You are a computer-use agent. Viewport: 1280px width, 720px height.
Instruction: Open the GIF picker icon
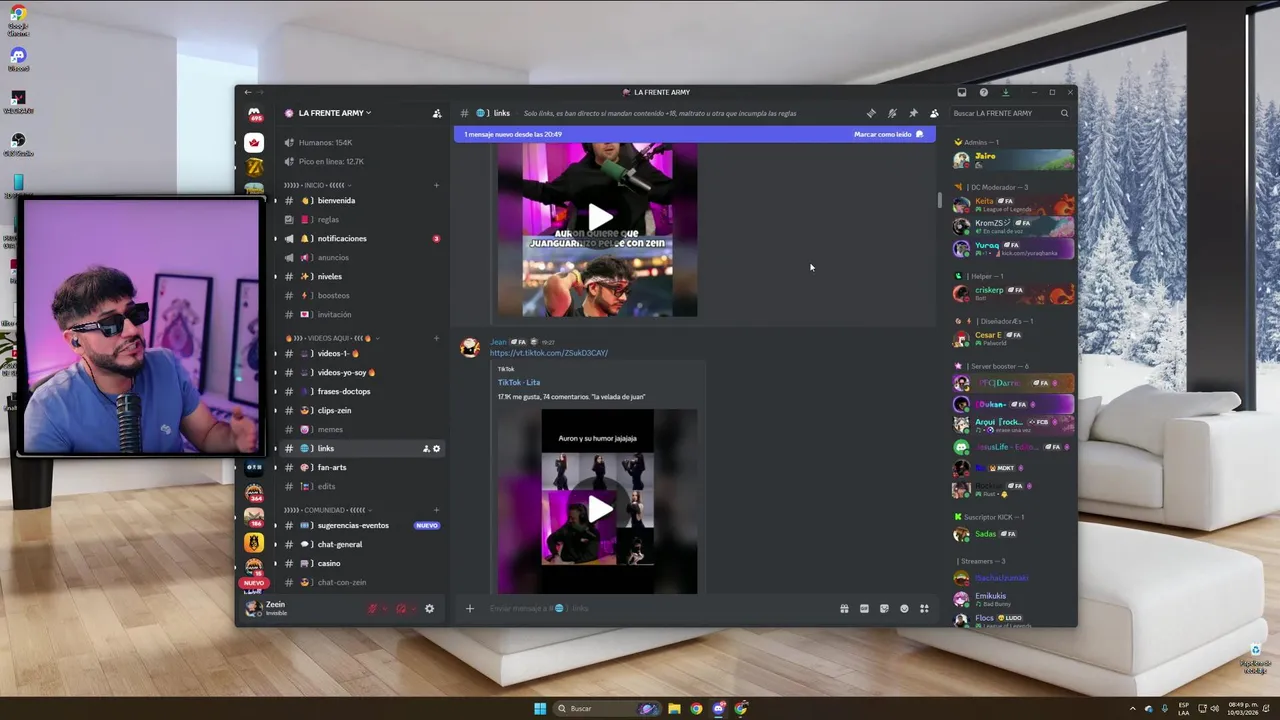864,608
